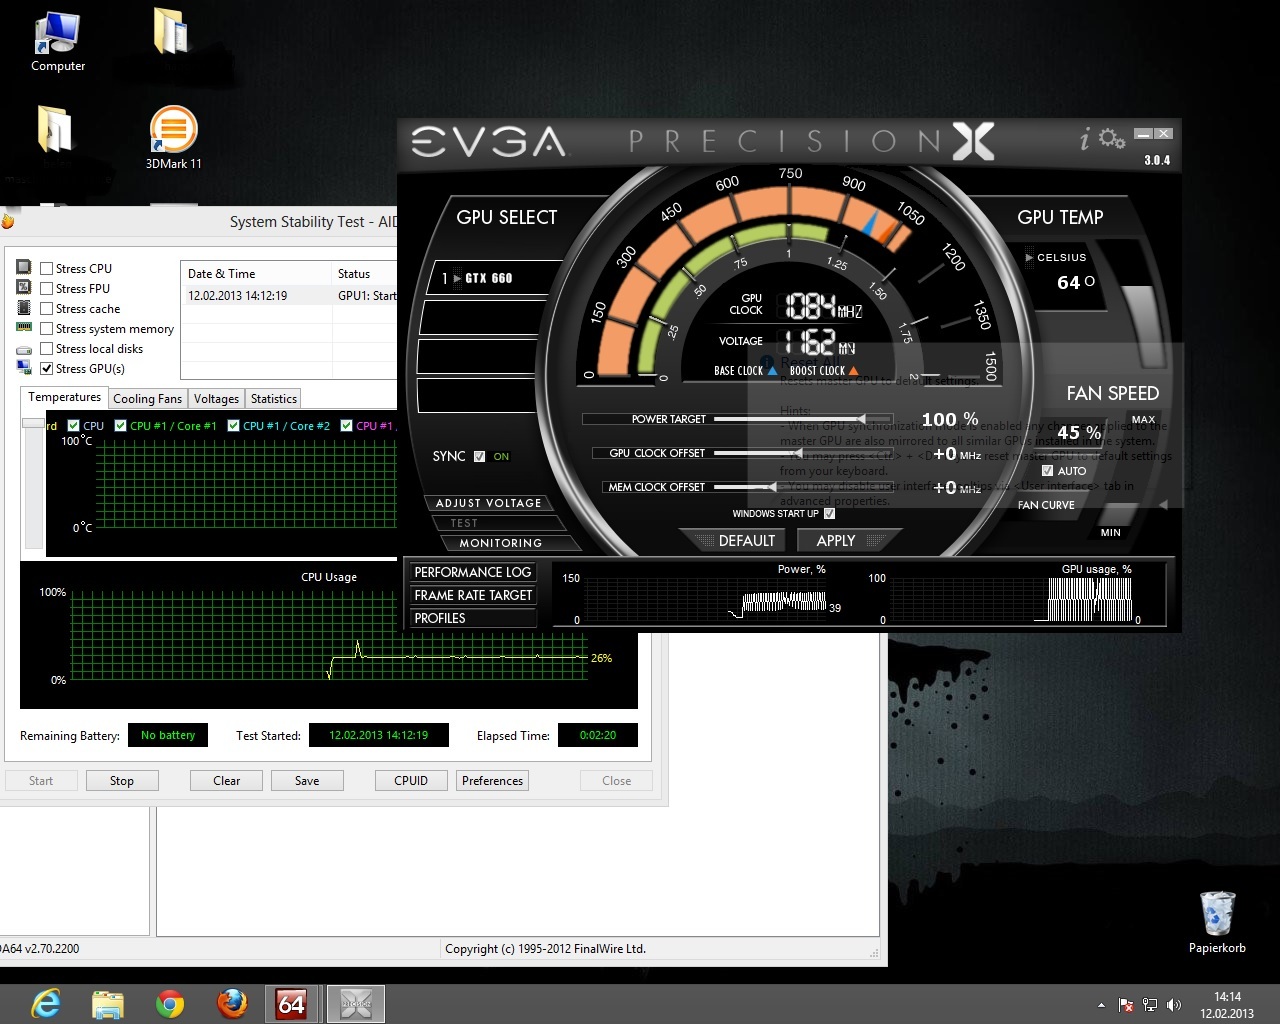Screen dimensions: 1286x1024
Task: Show hidden tray icons arrow
Action: (x=1101, y=1005)
